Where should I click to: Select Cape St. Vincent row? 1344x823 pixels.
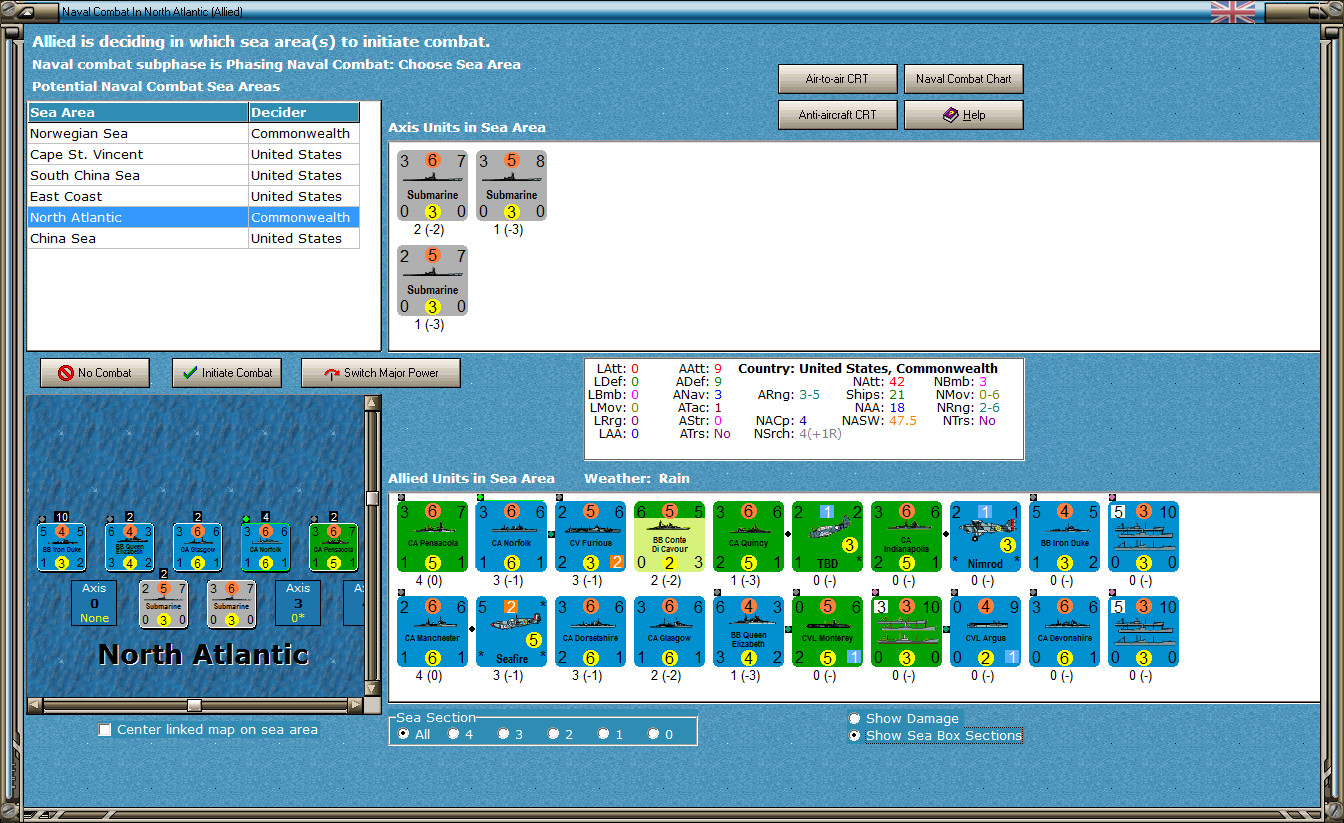pyautogui.click(x=193, y=154)
